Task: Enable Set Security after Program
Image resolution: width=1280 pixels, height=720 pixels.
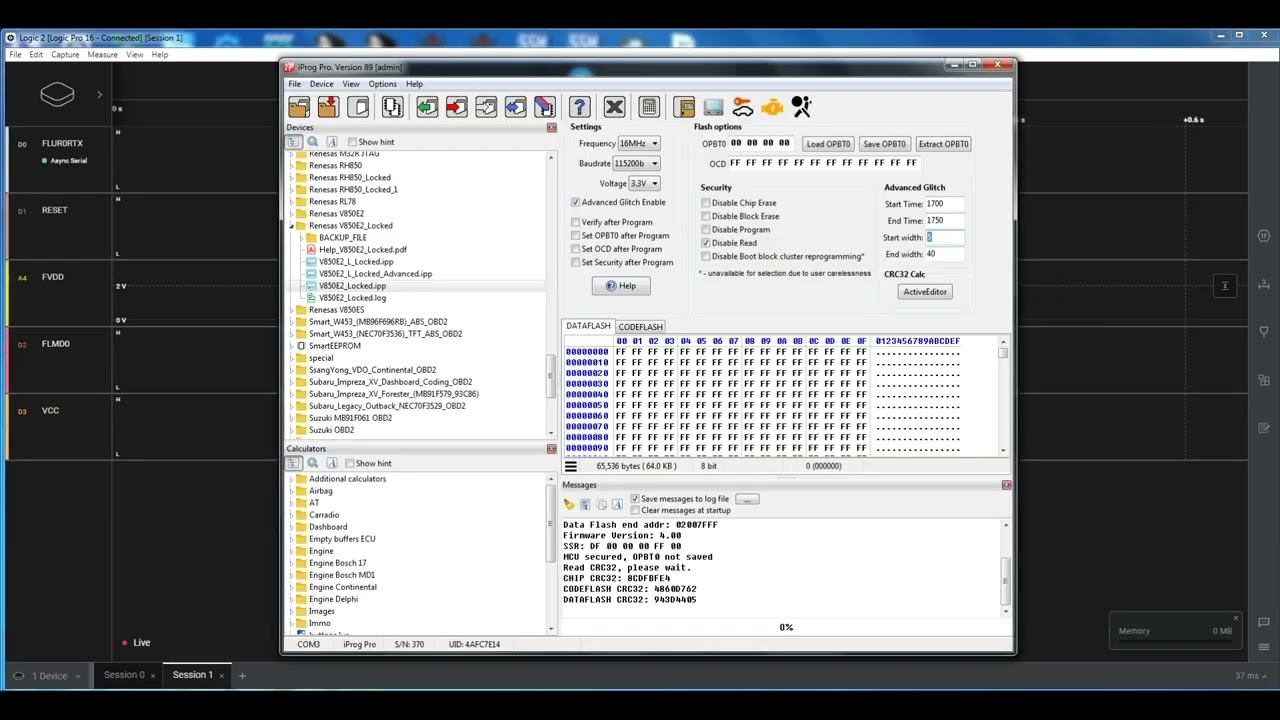Action: click(x=575, y=262)
